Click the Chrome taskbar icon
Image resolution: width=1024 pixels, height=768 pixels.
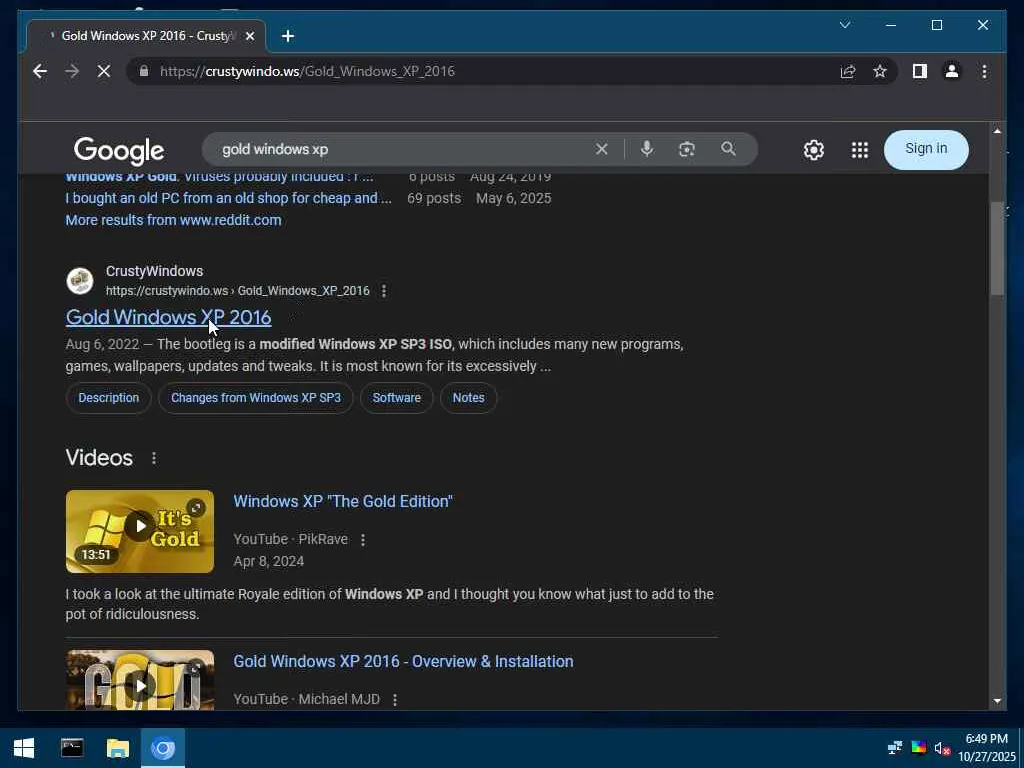[x=163, y=748]
